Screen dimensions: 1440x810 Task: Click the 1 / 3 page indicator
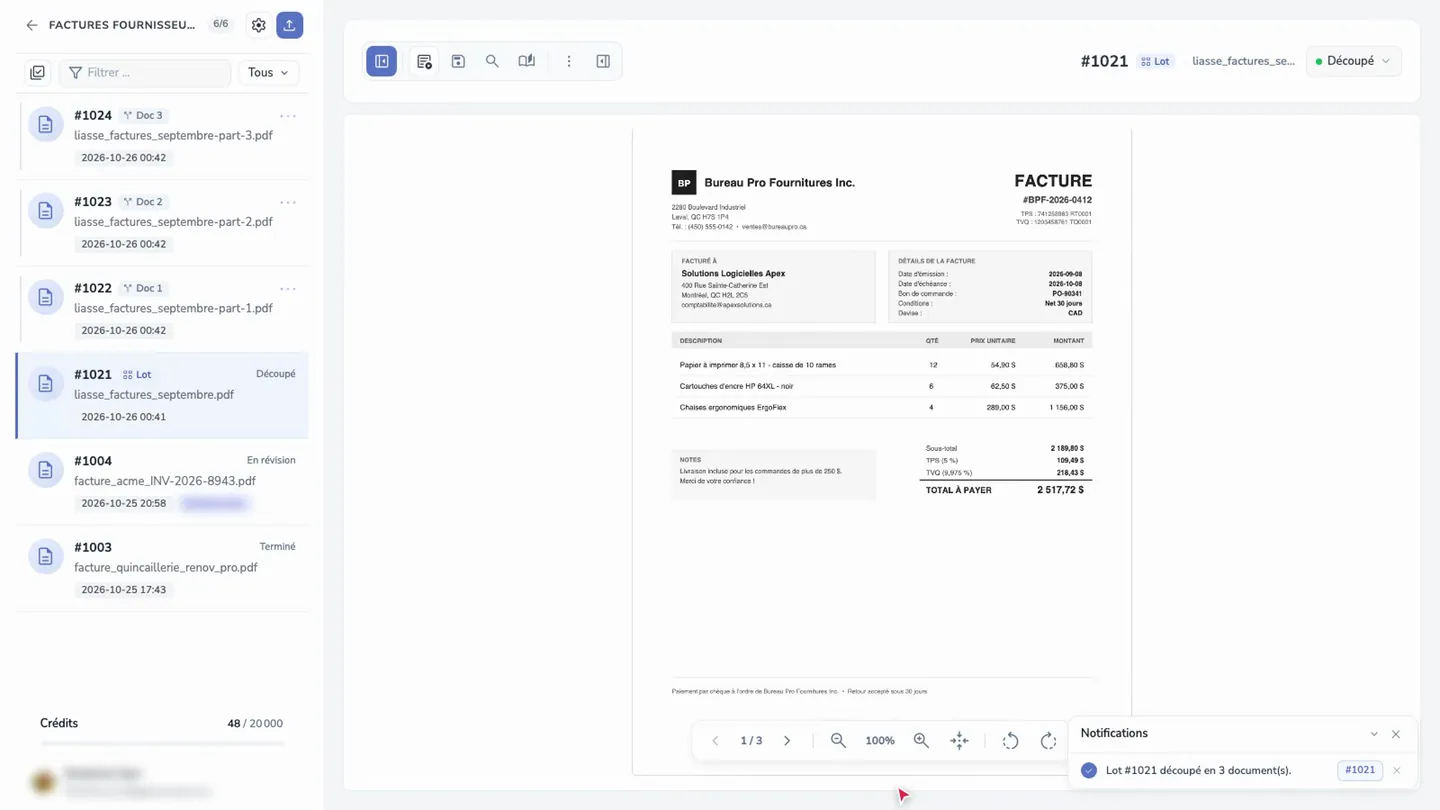point(751,741)
